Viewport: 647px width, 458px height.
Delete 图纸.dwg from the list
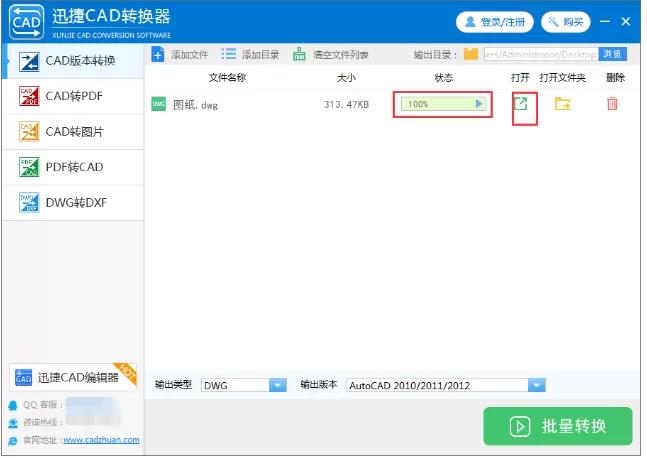tap(612, 103)
